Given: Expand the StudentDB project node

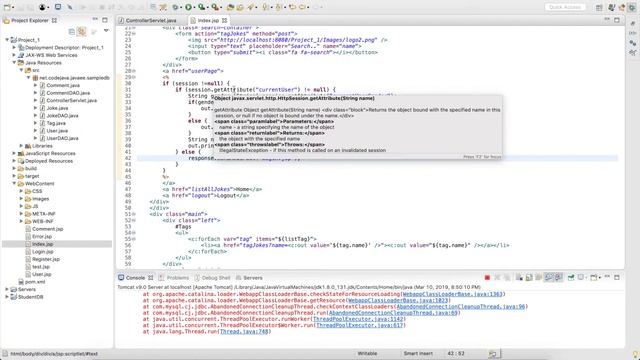Looking at the screenshot, I should (x=7, y=297).
